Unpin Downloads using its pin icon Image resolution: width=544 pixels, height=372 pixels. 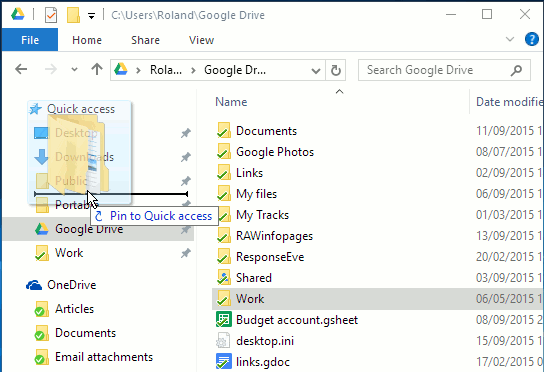click(186, 157)
